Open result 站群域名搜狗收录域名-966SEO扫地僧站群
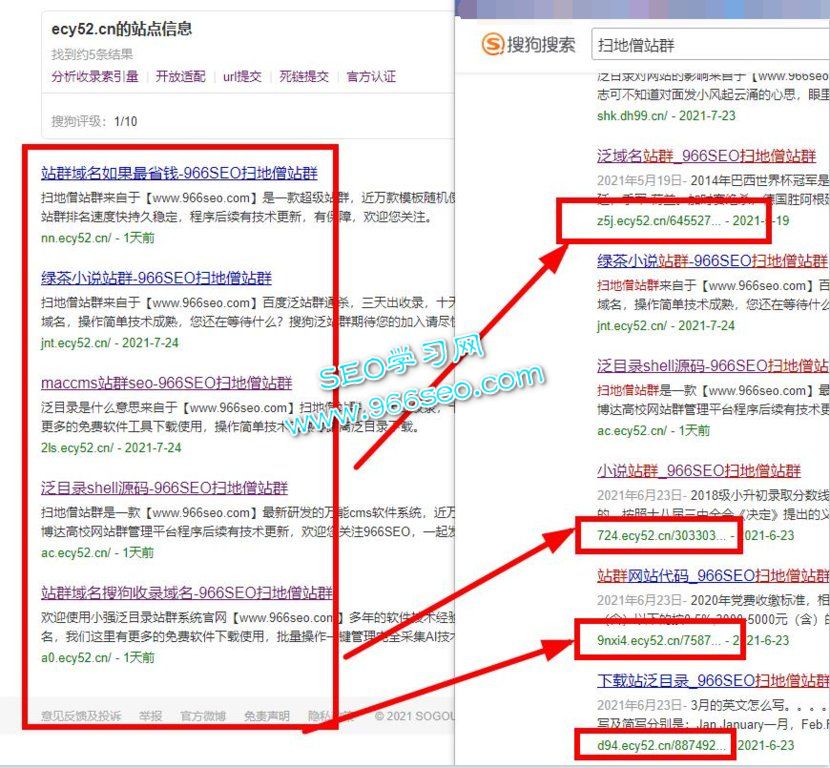Image resolution: width=830 pixels, height=768 pixels. pyautogui.click(x=187, y=592)
